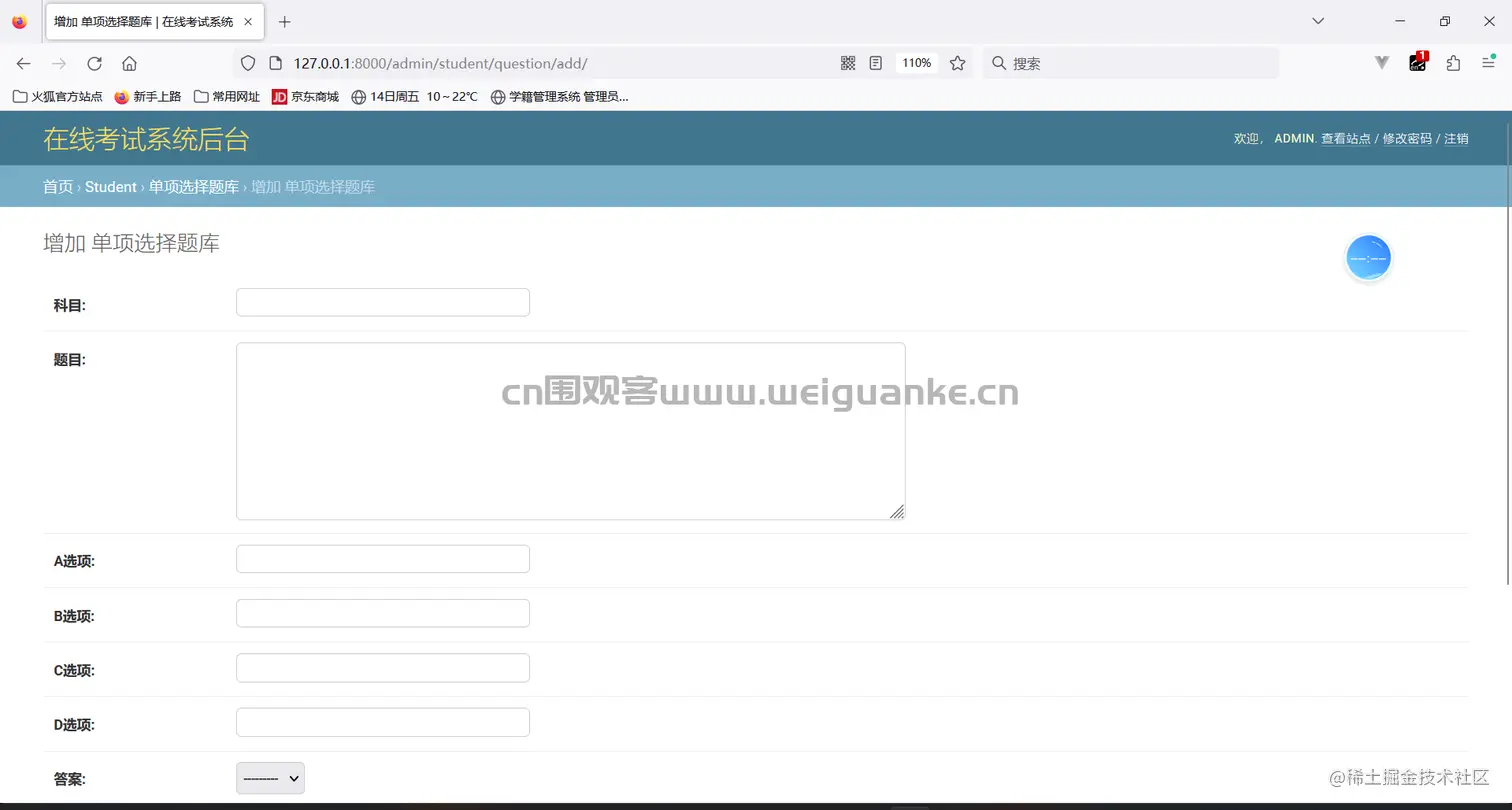Open the V-shaped extension icon

1382,63
